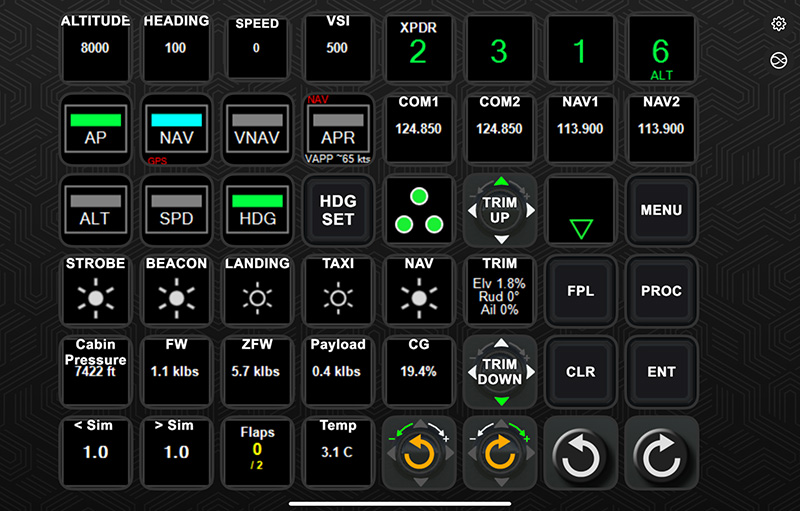Click the FW 1.1 klbs tile

coord(177,372)
